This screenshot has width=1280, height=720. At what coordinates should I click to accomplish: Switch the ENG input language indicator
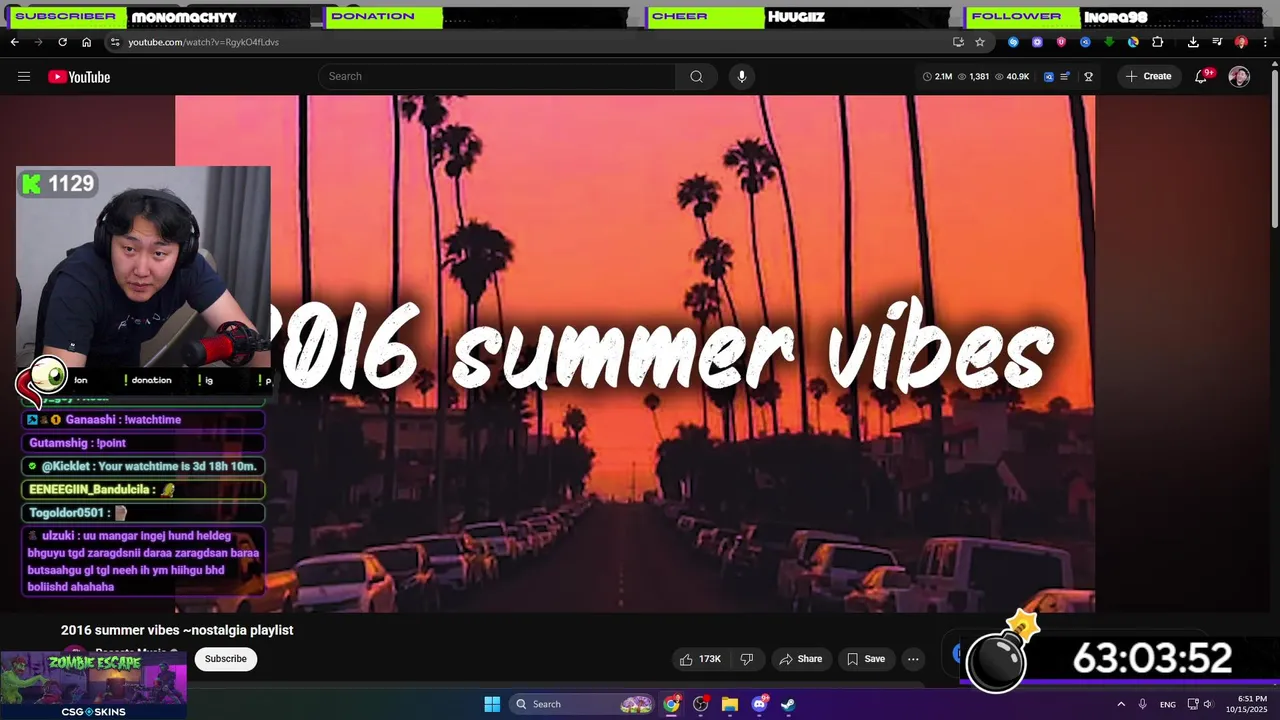1167,704
